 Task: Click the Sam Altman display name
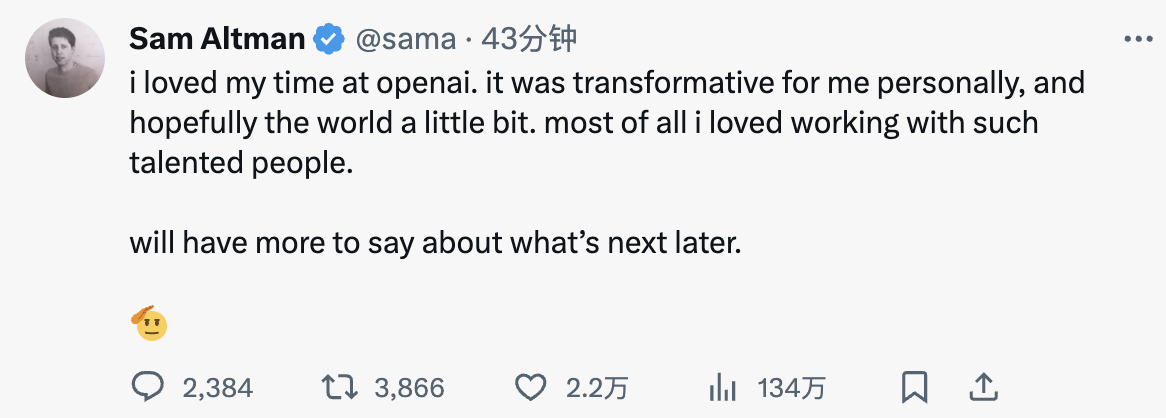click(x=217, y=39)
